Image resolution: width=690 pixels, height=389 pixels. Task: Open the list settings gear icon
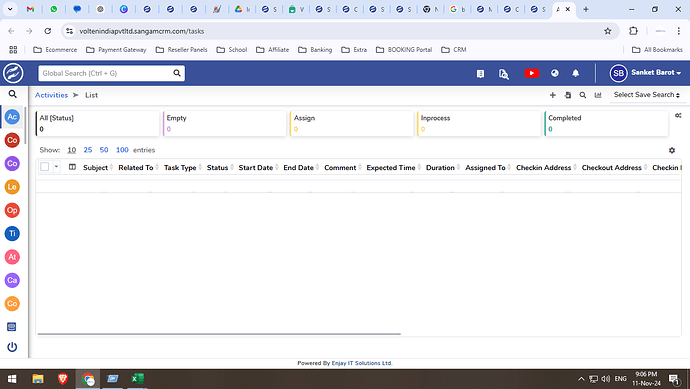point(672,150)
